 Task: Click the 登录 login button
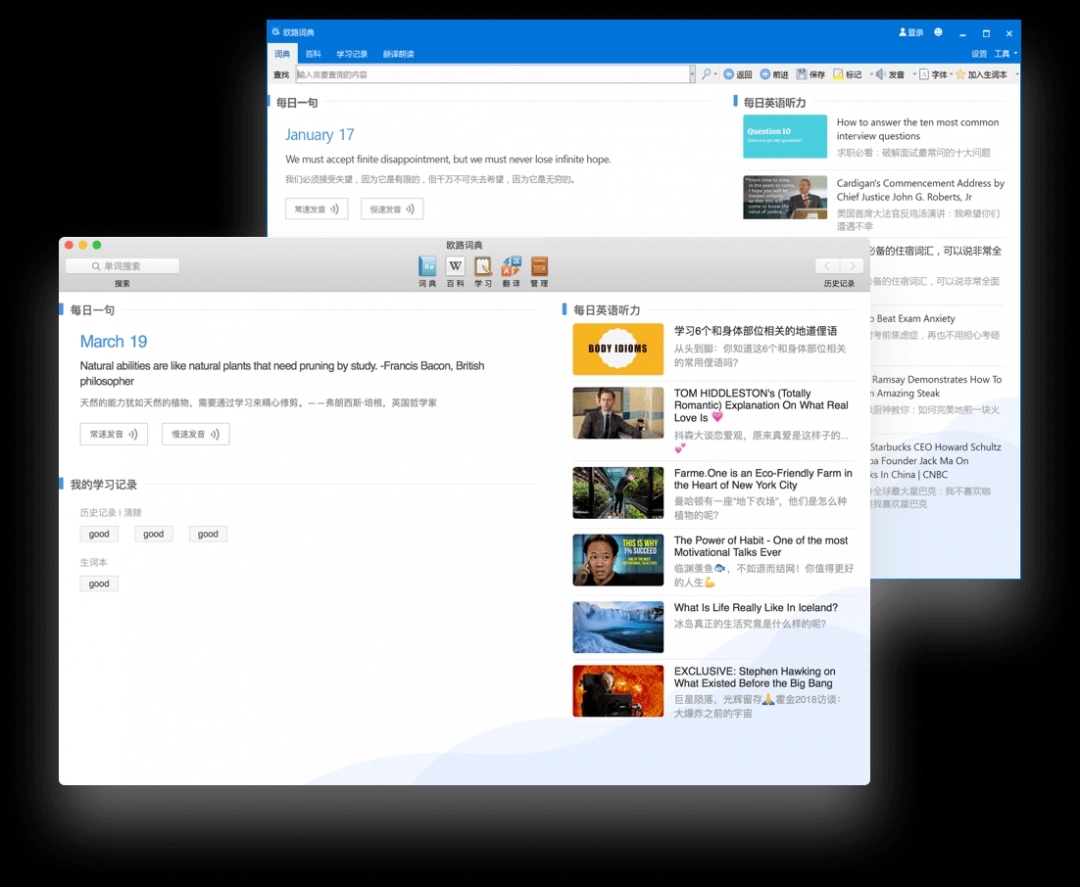tap(911, 32)
